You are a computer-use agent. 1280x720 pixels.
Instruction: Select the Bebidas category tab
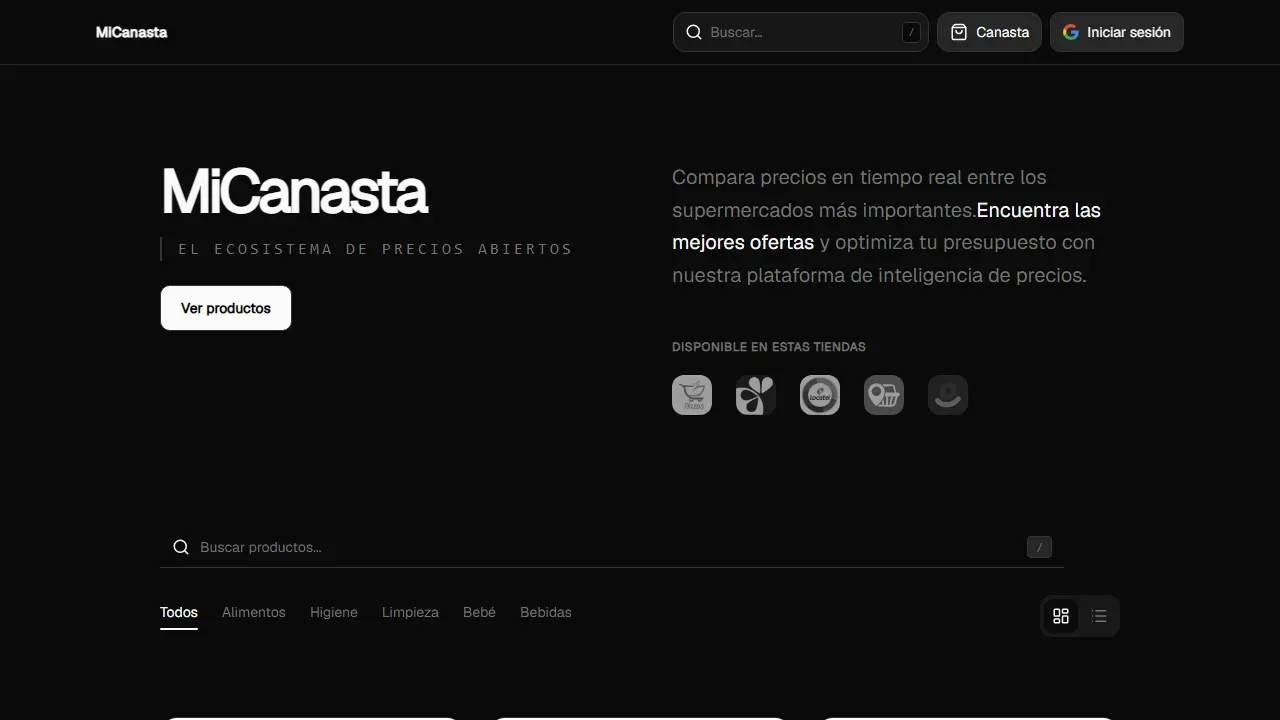click(x=546, y=612)
